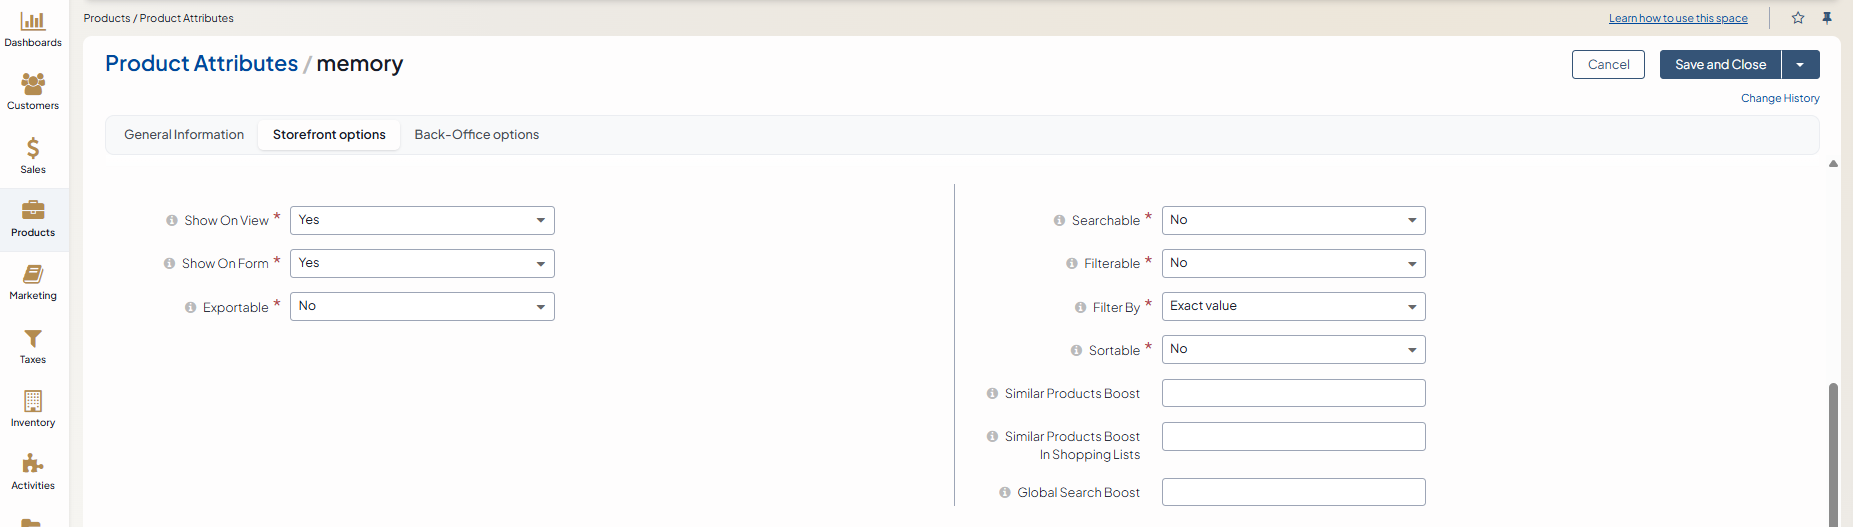Open the Save and Close arrow menu
This screenshot has height=527, width=1853.
(x=1800, y=65)
